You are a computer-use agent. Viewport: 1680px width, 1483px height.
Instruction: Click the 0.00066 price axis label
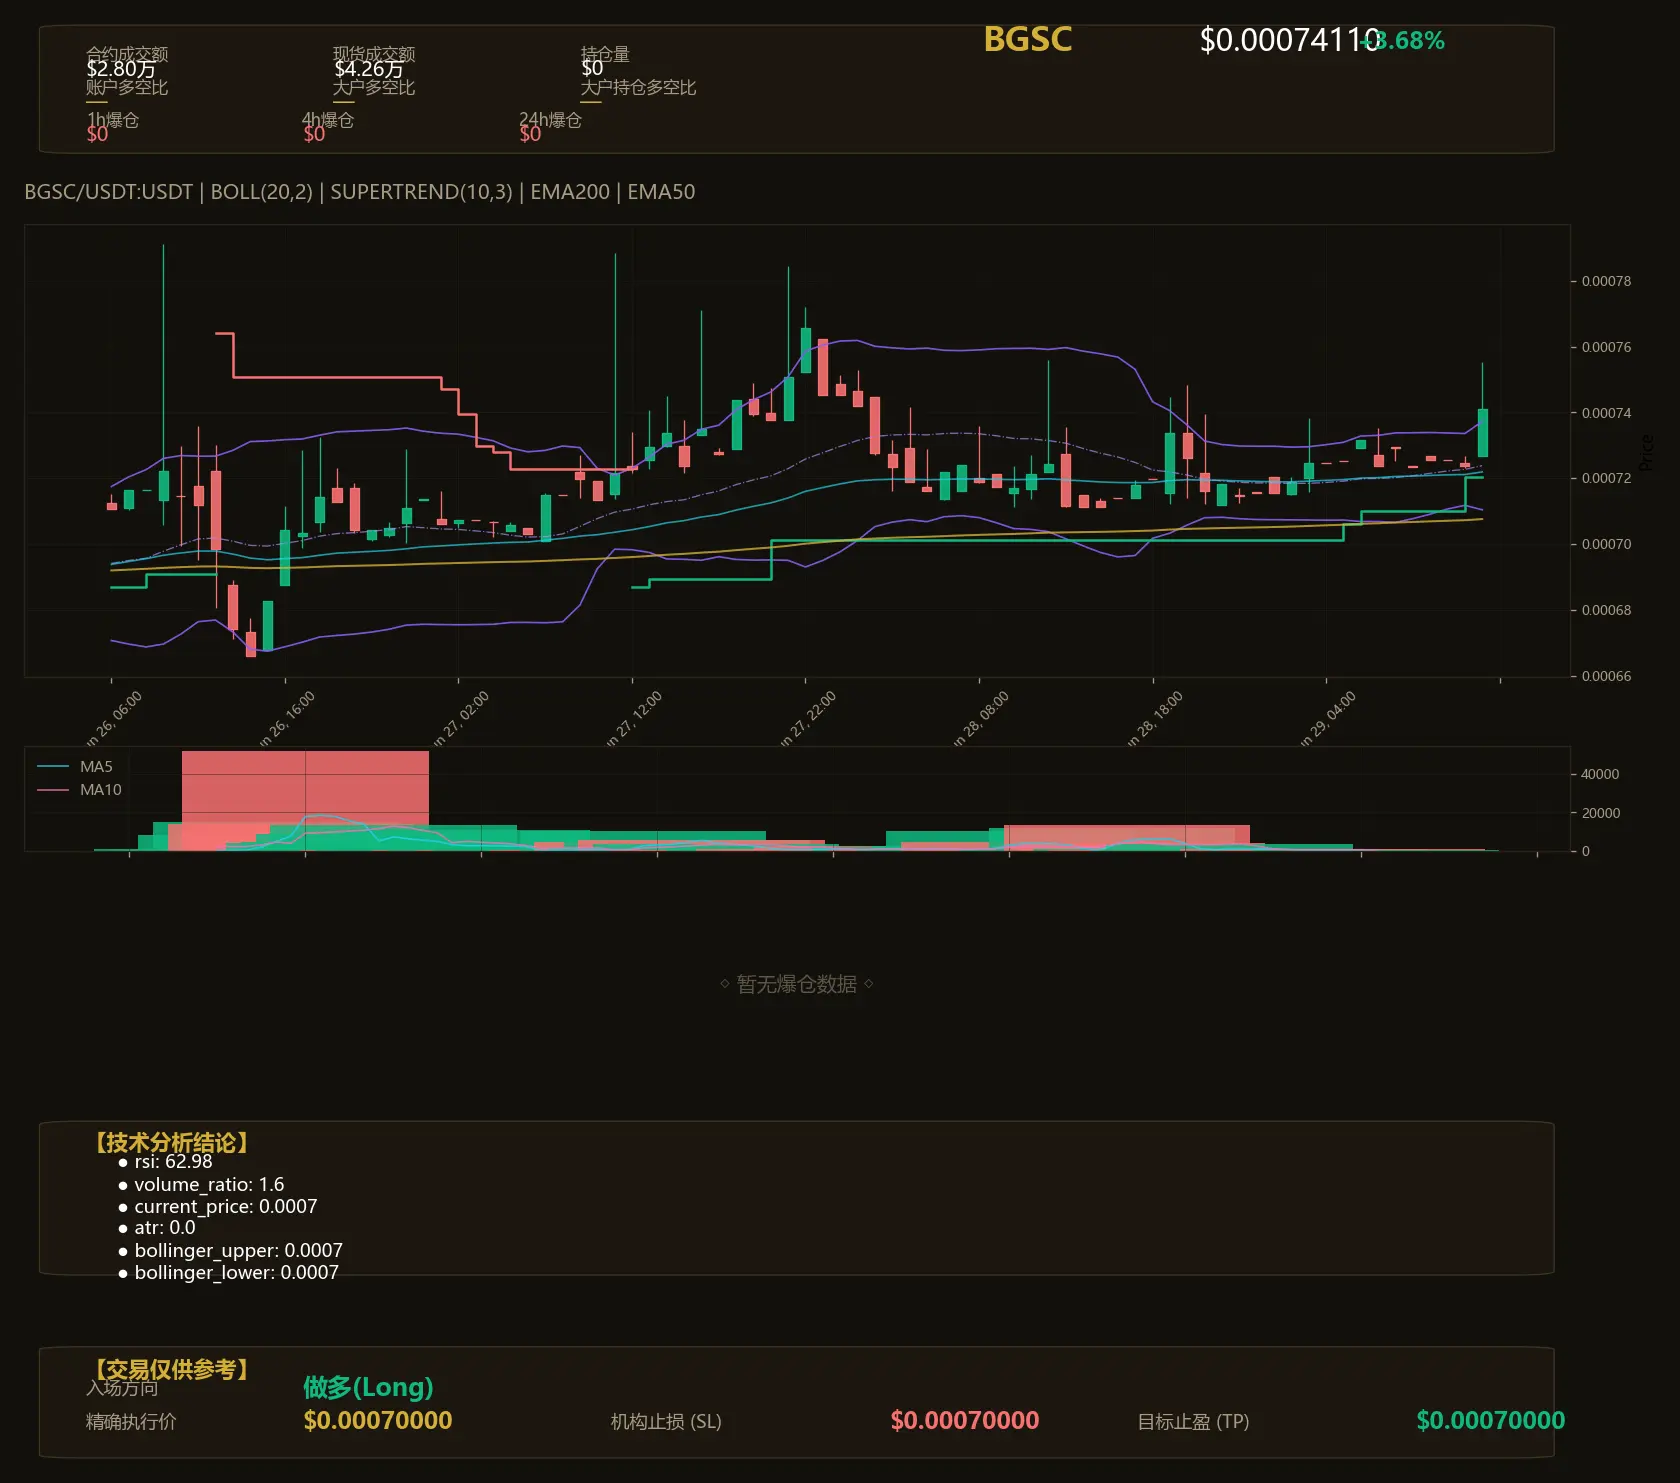pyautogui.click(x=1606, y=676)
